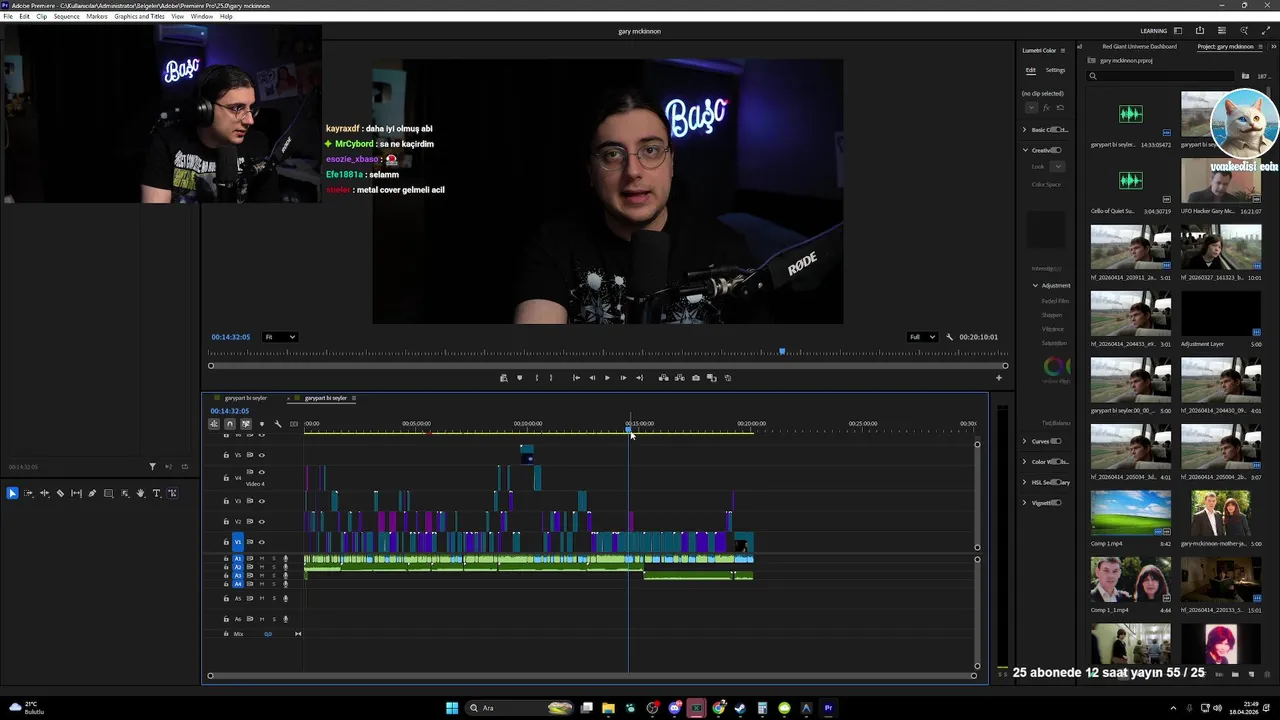The image size is (1280, 720).
Task: Enable voice-over record on A5
Action: pyautogui.click(x=285, y=598)
